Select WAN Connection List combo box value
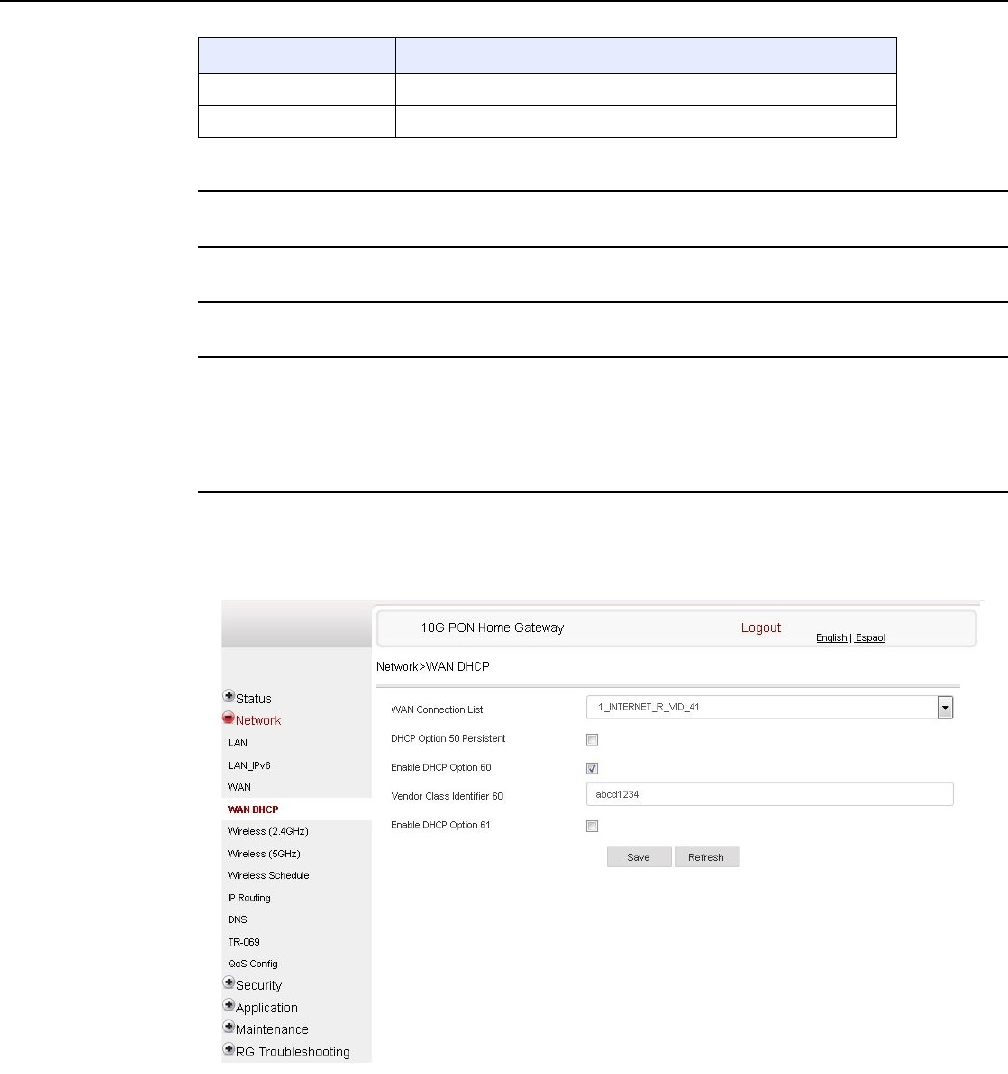 coord(769,708)
